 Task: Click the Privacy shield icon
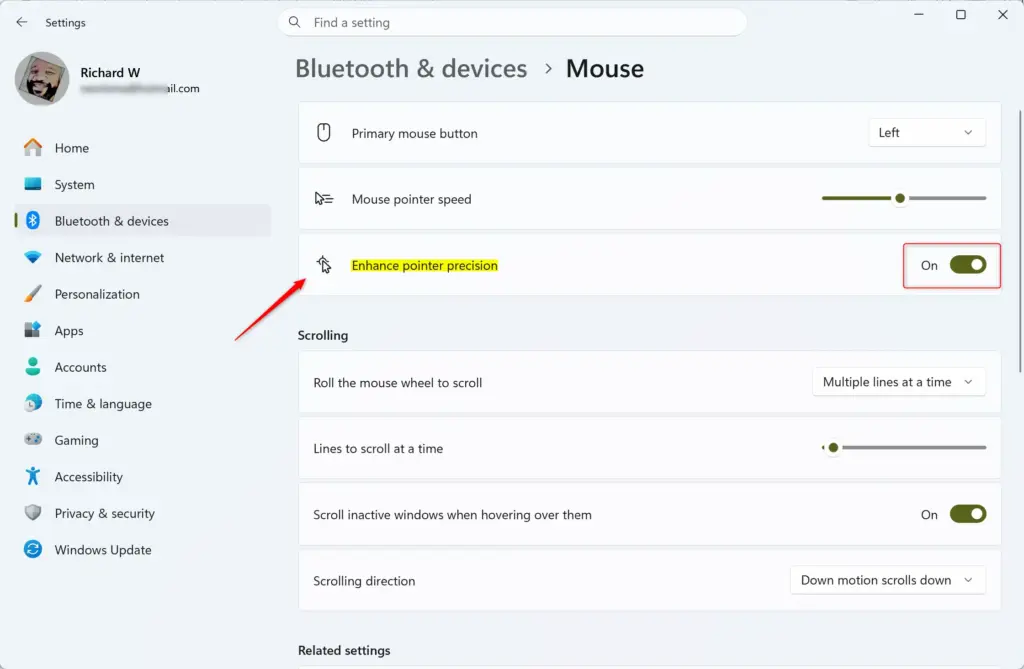point(33,513)
